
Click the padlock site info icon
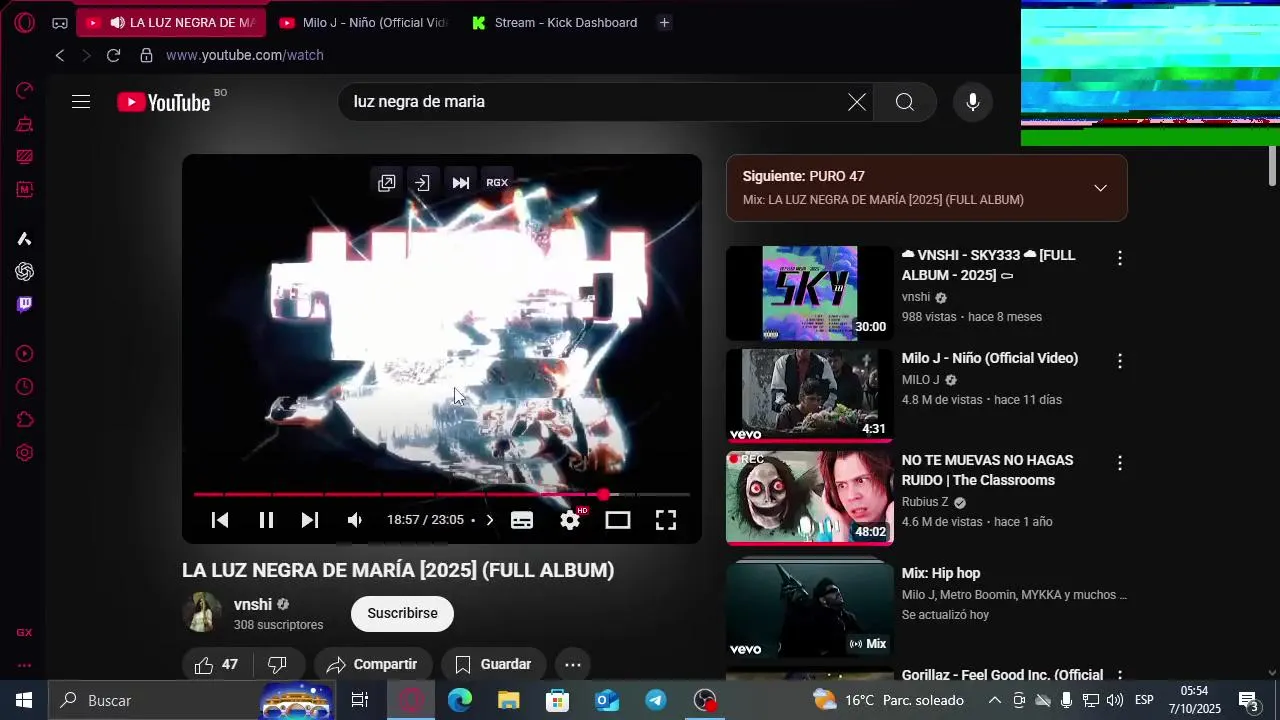coord(147,55)
